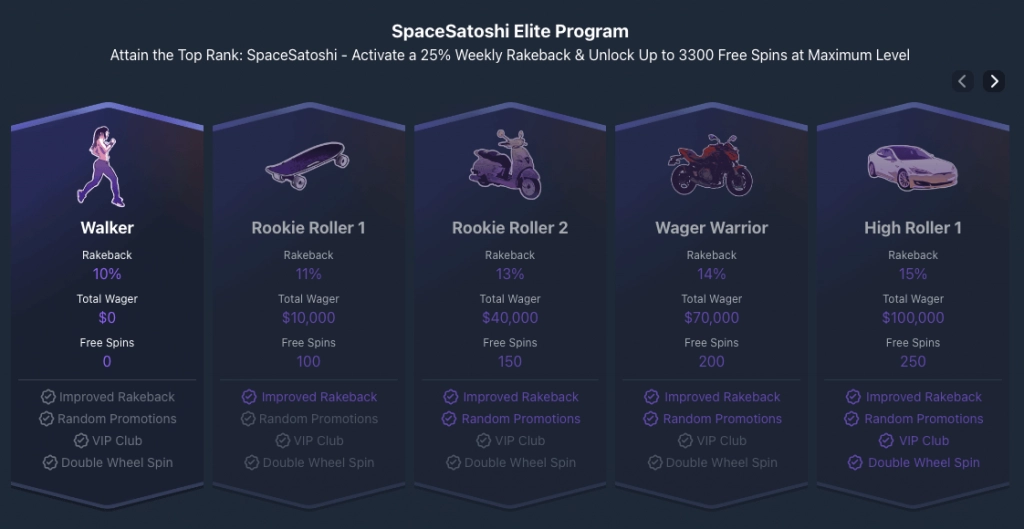This screenshot has width=1024, height=529.
Task: Open the Wager Warrior rank title
Action: [x=711, y=228]
